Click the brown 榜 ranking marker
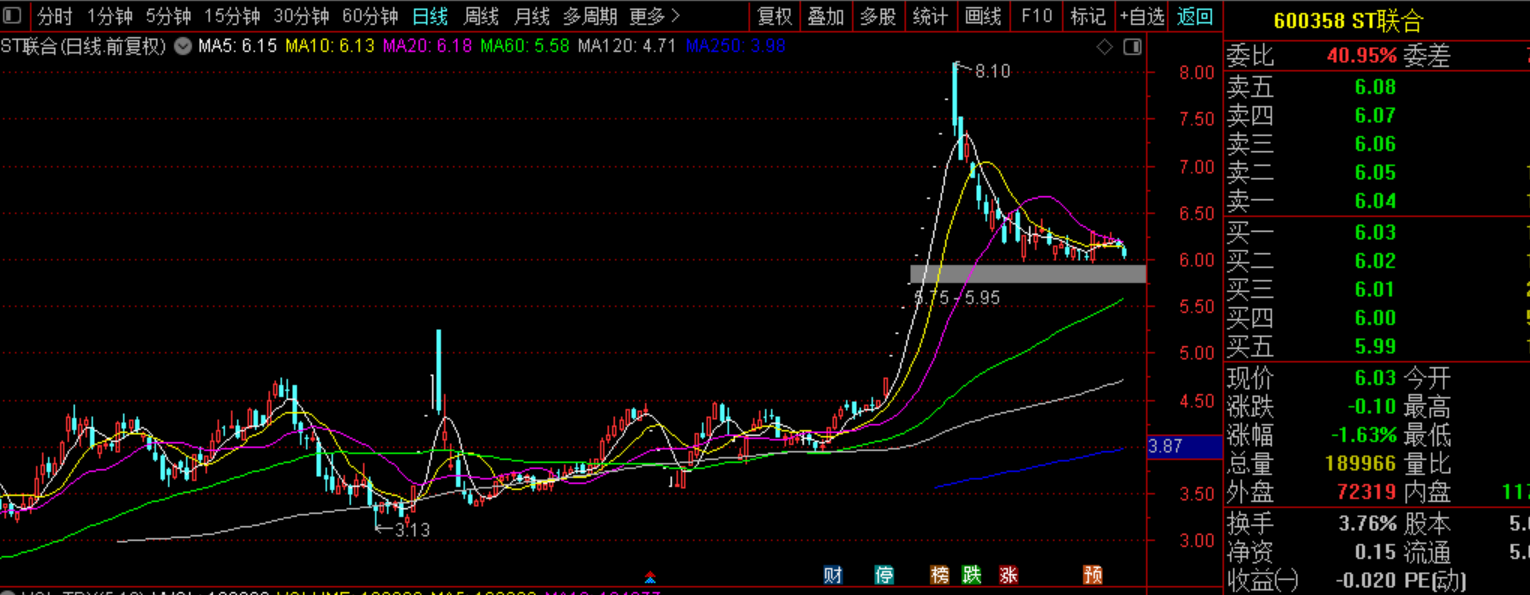Viewport: 1530px width, 595px height. click(x=939, y=575)
